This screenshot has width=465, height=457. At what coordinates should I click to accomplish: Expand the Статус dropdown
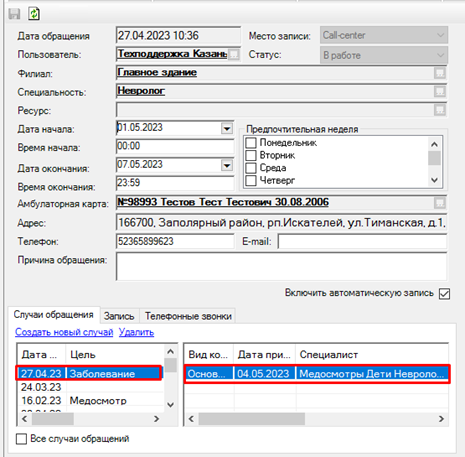pyautogui.click(x=440, y=55)
